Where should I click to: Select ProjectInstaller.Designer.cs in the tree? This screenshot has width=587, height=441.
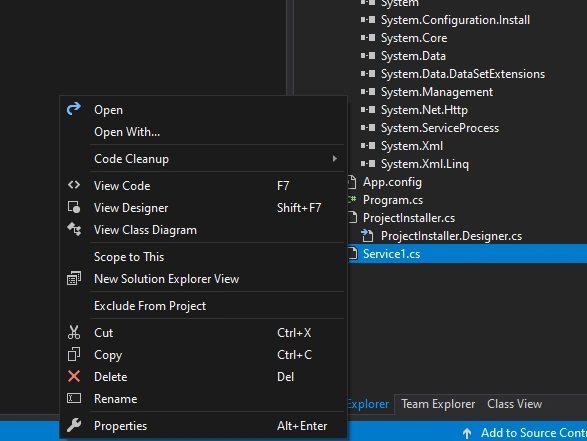click(x=451, y=236)
